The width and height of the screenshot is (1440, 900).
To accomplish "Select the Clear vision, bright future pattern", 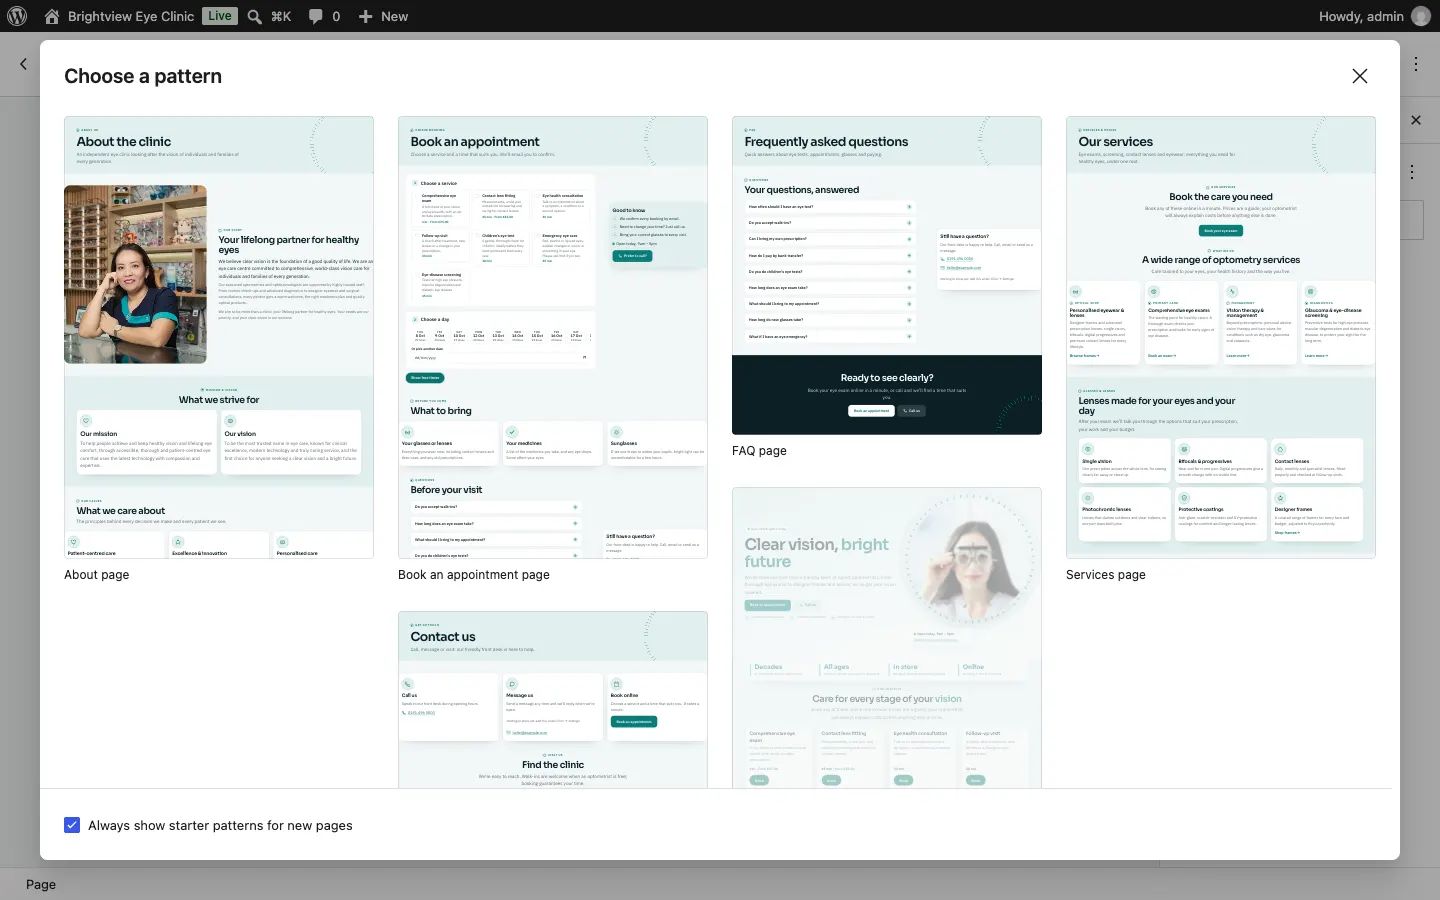I will click(887, 637).
